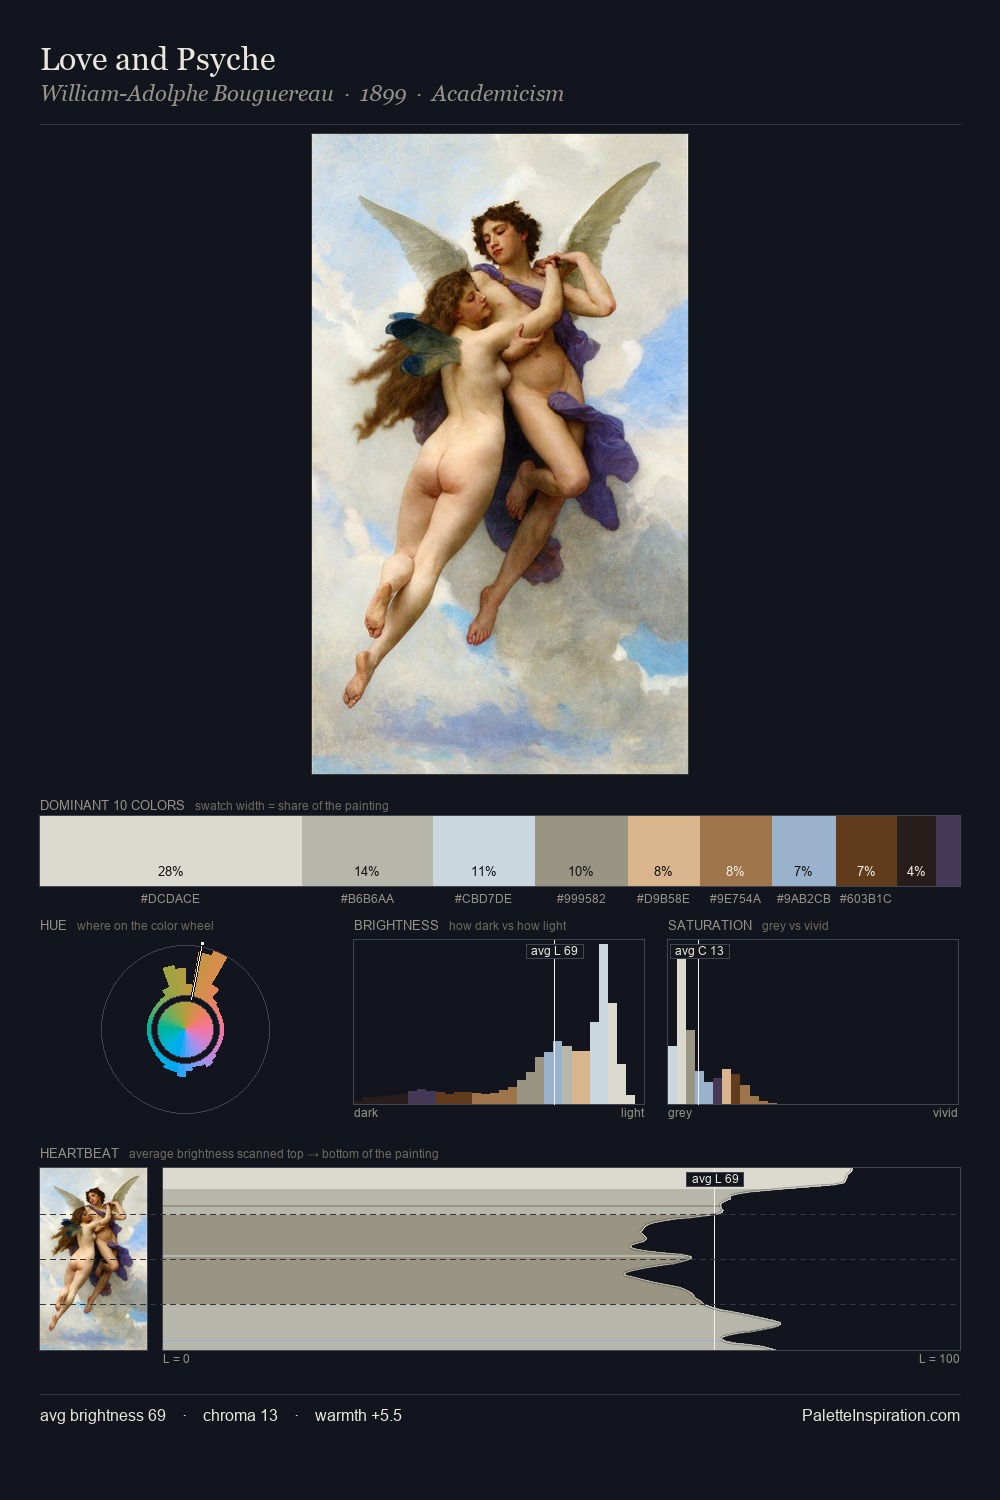Click the title Love and Psyche
Viewport: 1000px width, 1500px height.
[x=158, y=59]
